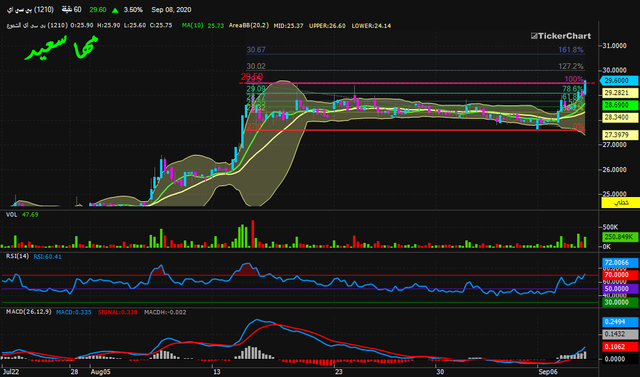This screenshot has height=377, width=640.
Task: Click the MACDH:-0.002 value
Action: click(165, 312)
